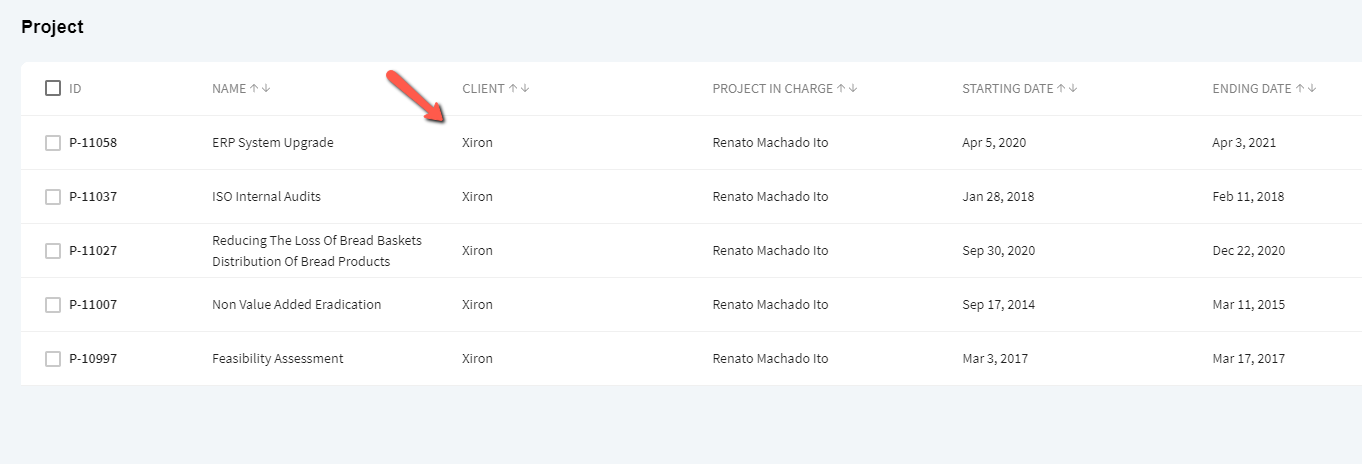Sort by Ending Date arrows
Viewport: 1362px width, 464px height.
point(1306,88)
